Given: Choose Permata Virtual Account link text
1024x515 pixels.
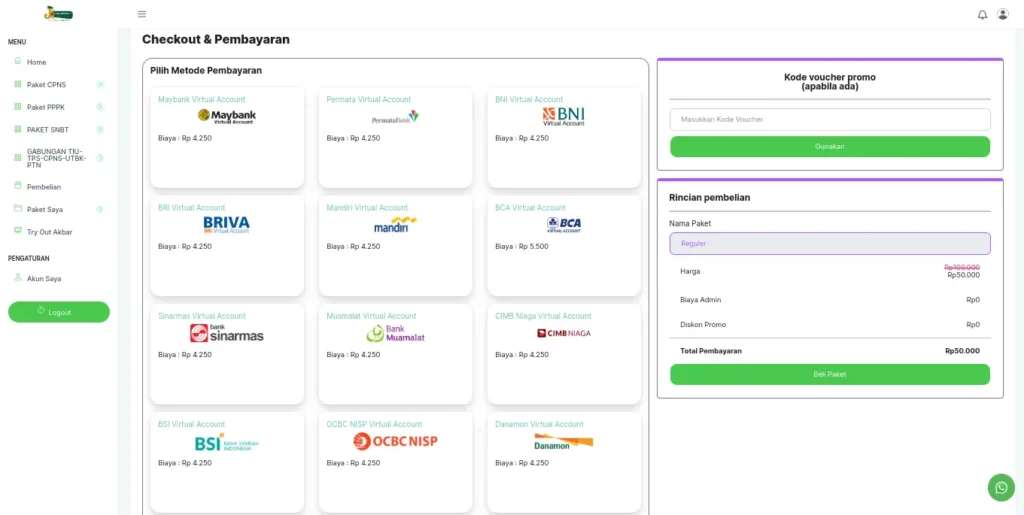Looking at the screenshot, I should pyautogui.click(x=369, y=99).
